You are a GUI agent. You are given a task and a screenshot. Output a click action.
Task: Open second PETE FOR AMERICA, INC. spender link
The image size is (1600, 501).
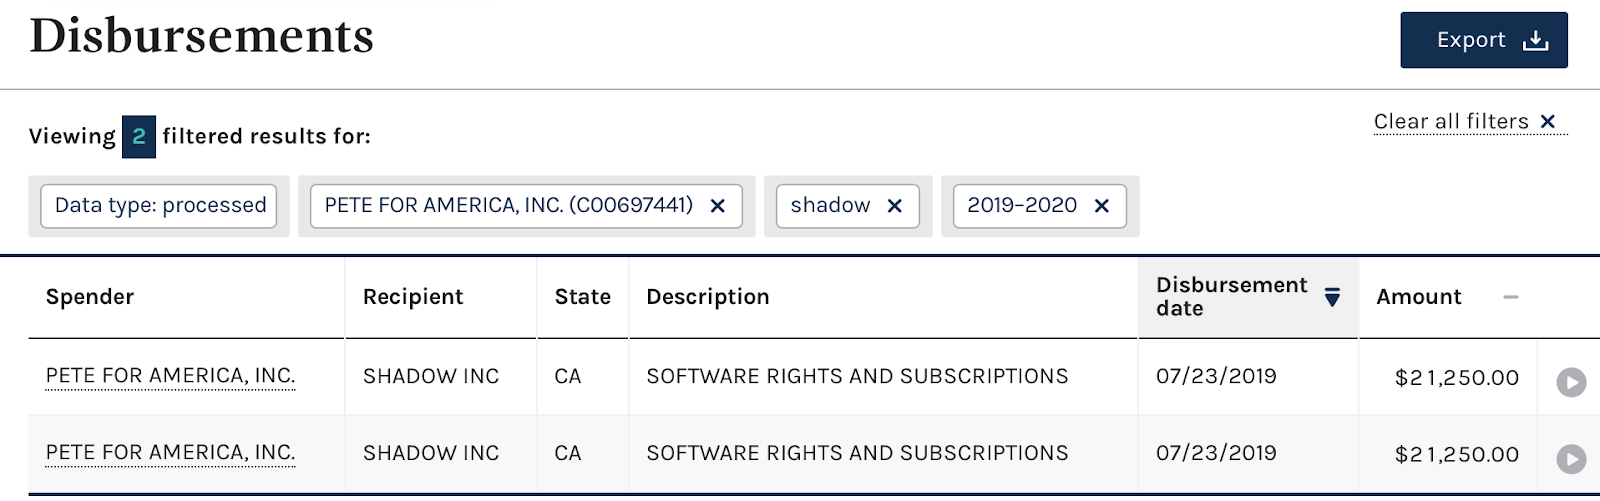170,453
